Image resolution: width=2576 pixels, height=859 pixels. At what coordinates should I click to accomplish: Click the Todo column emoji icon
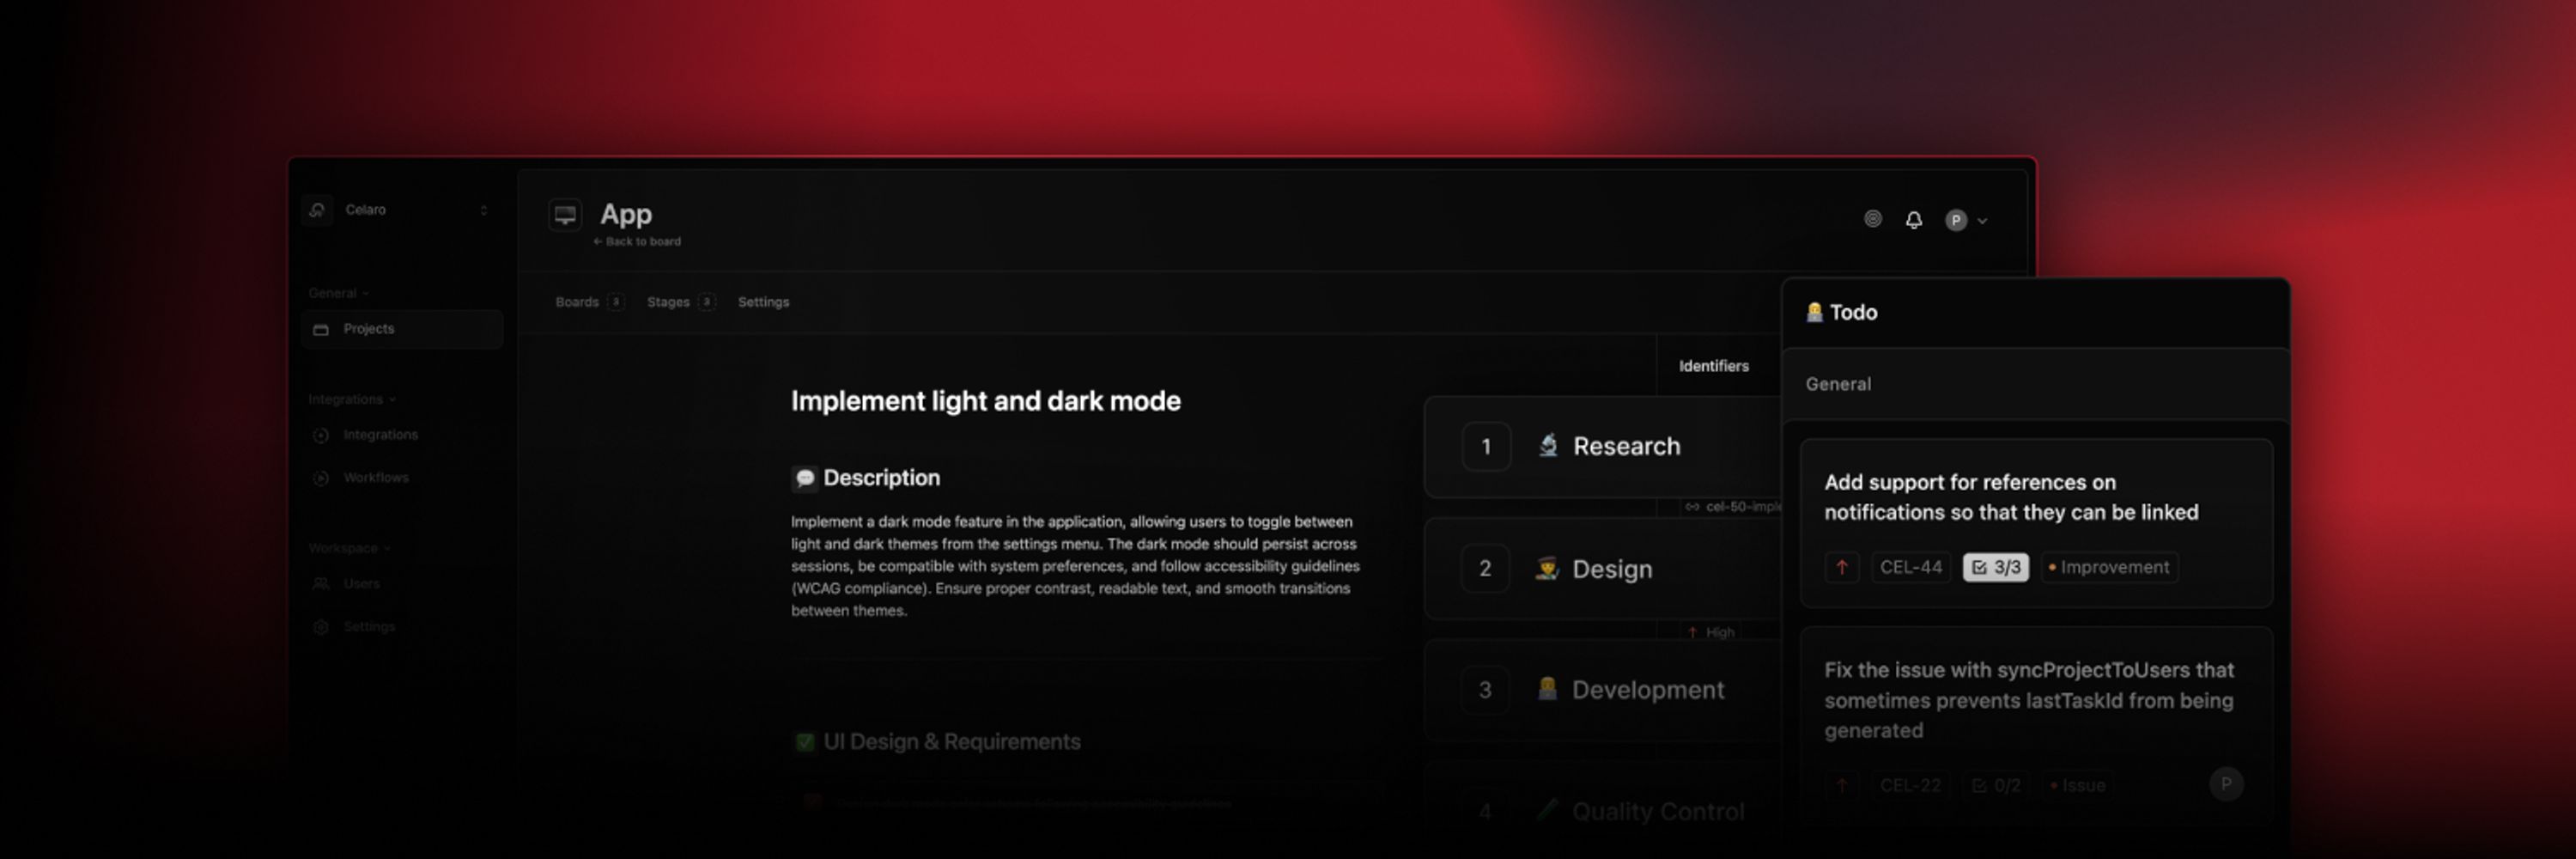coord(1814,312)
